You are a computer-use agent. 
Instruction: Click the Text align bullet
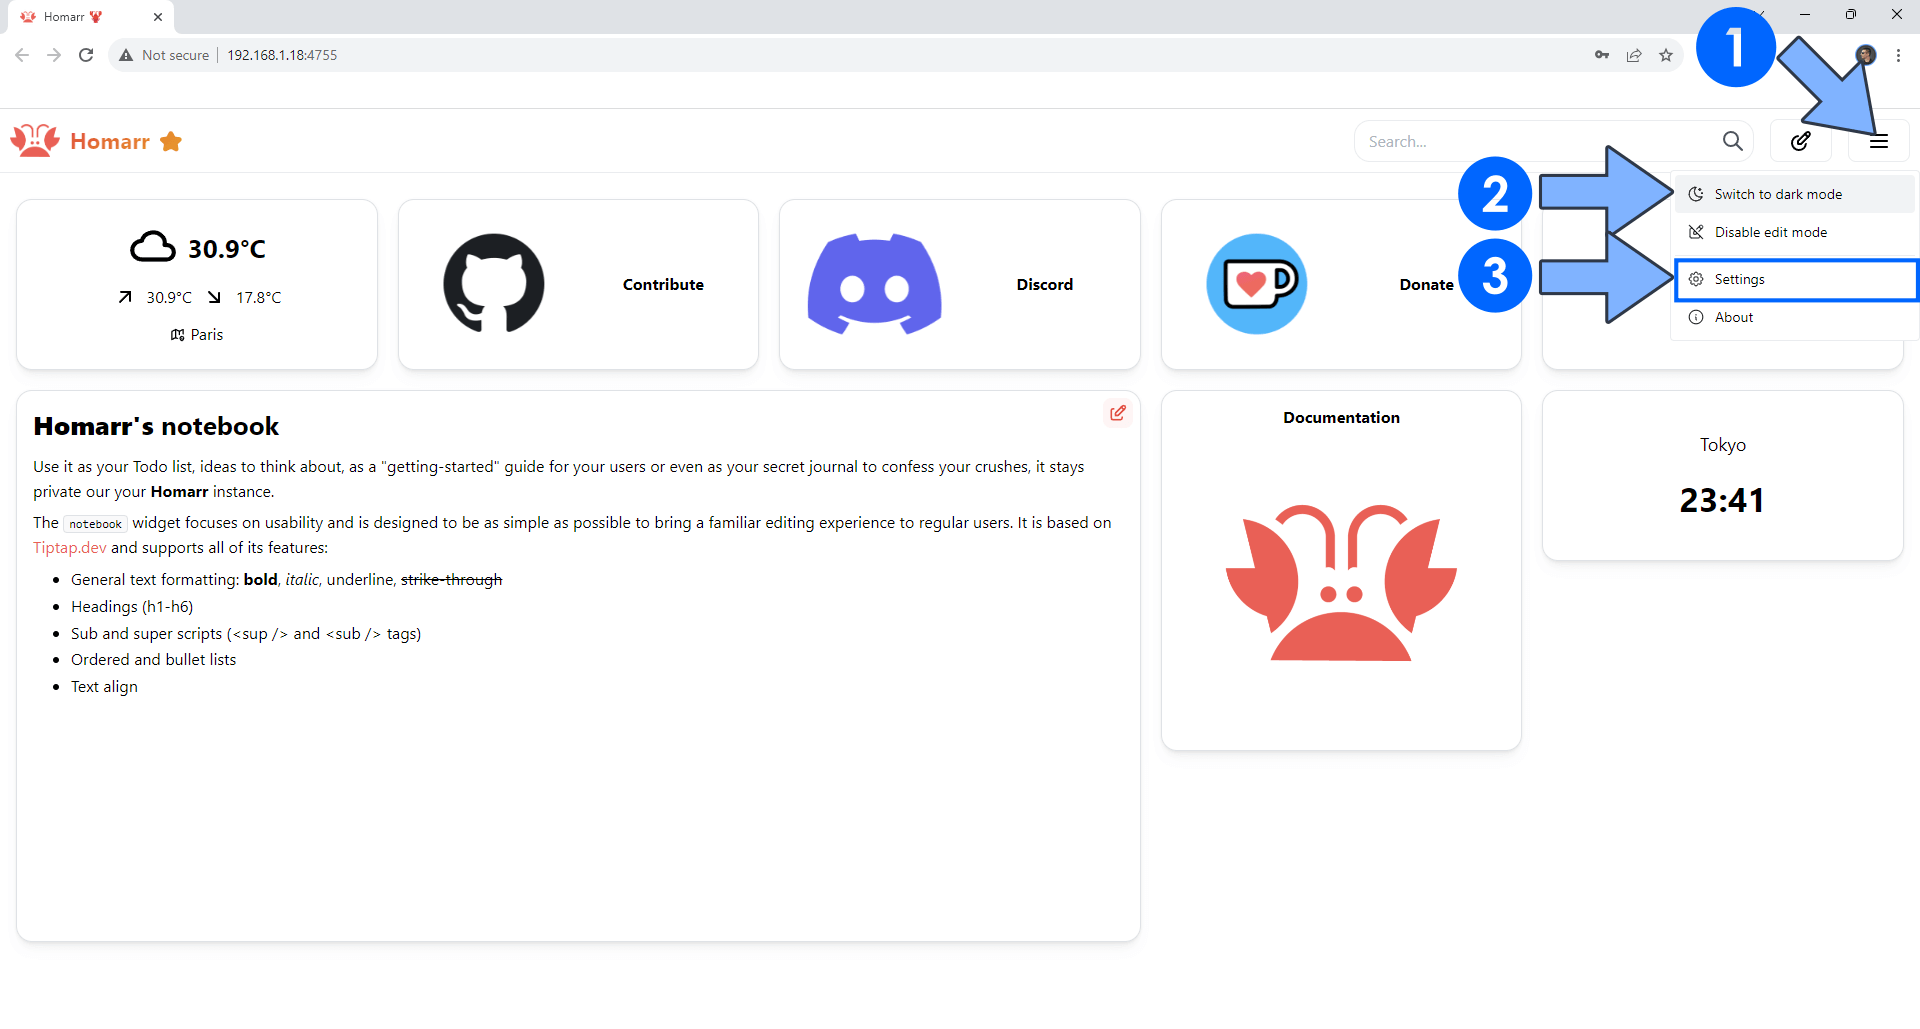[x=104, y=687]
